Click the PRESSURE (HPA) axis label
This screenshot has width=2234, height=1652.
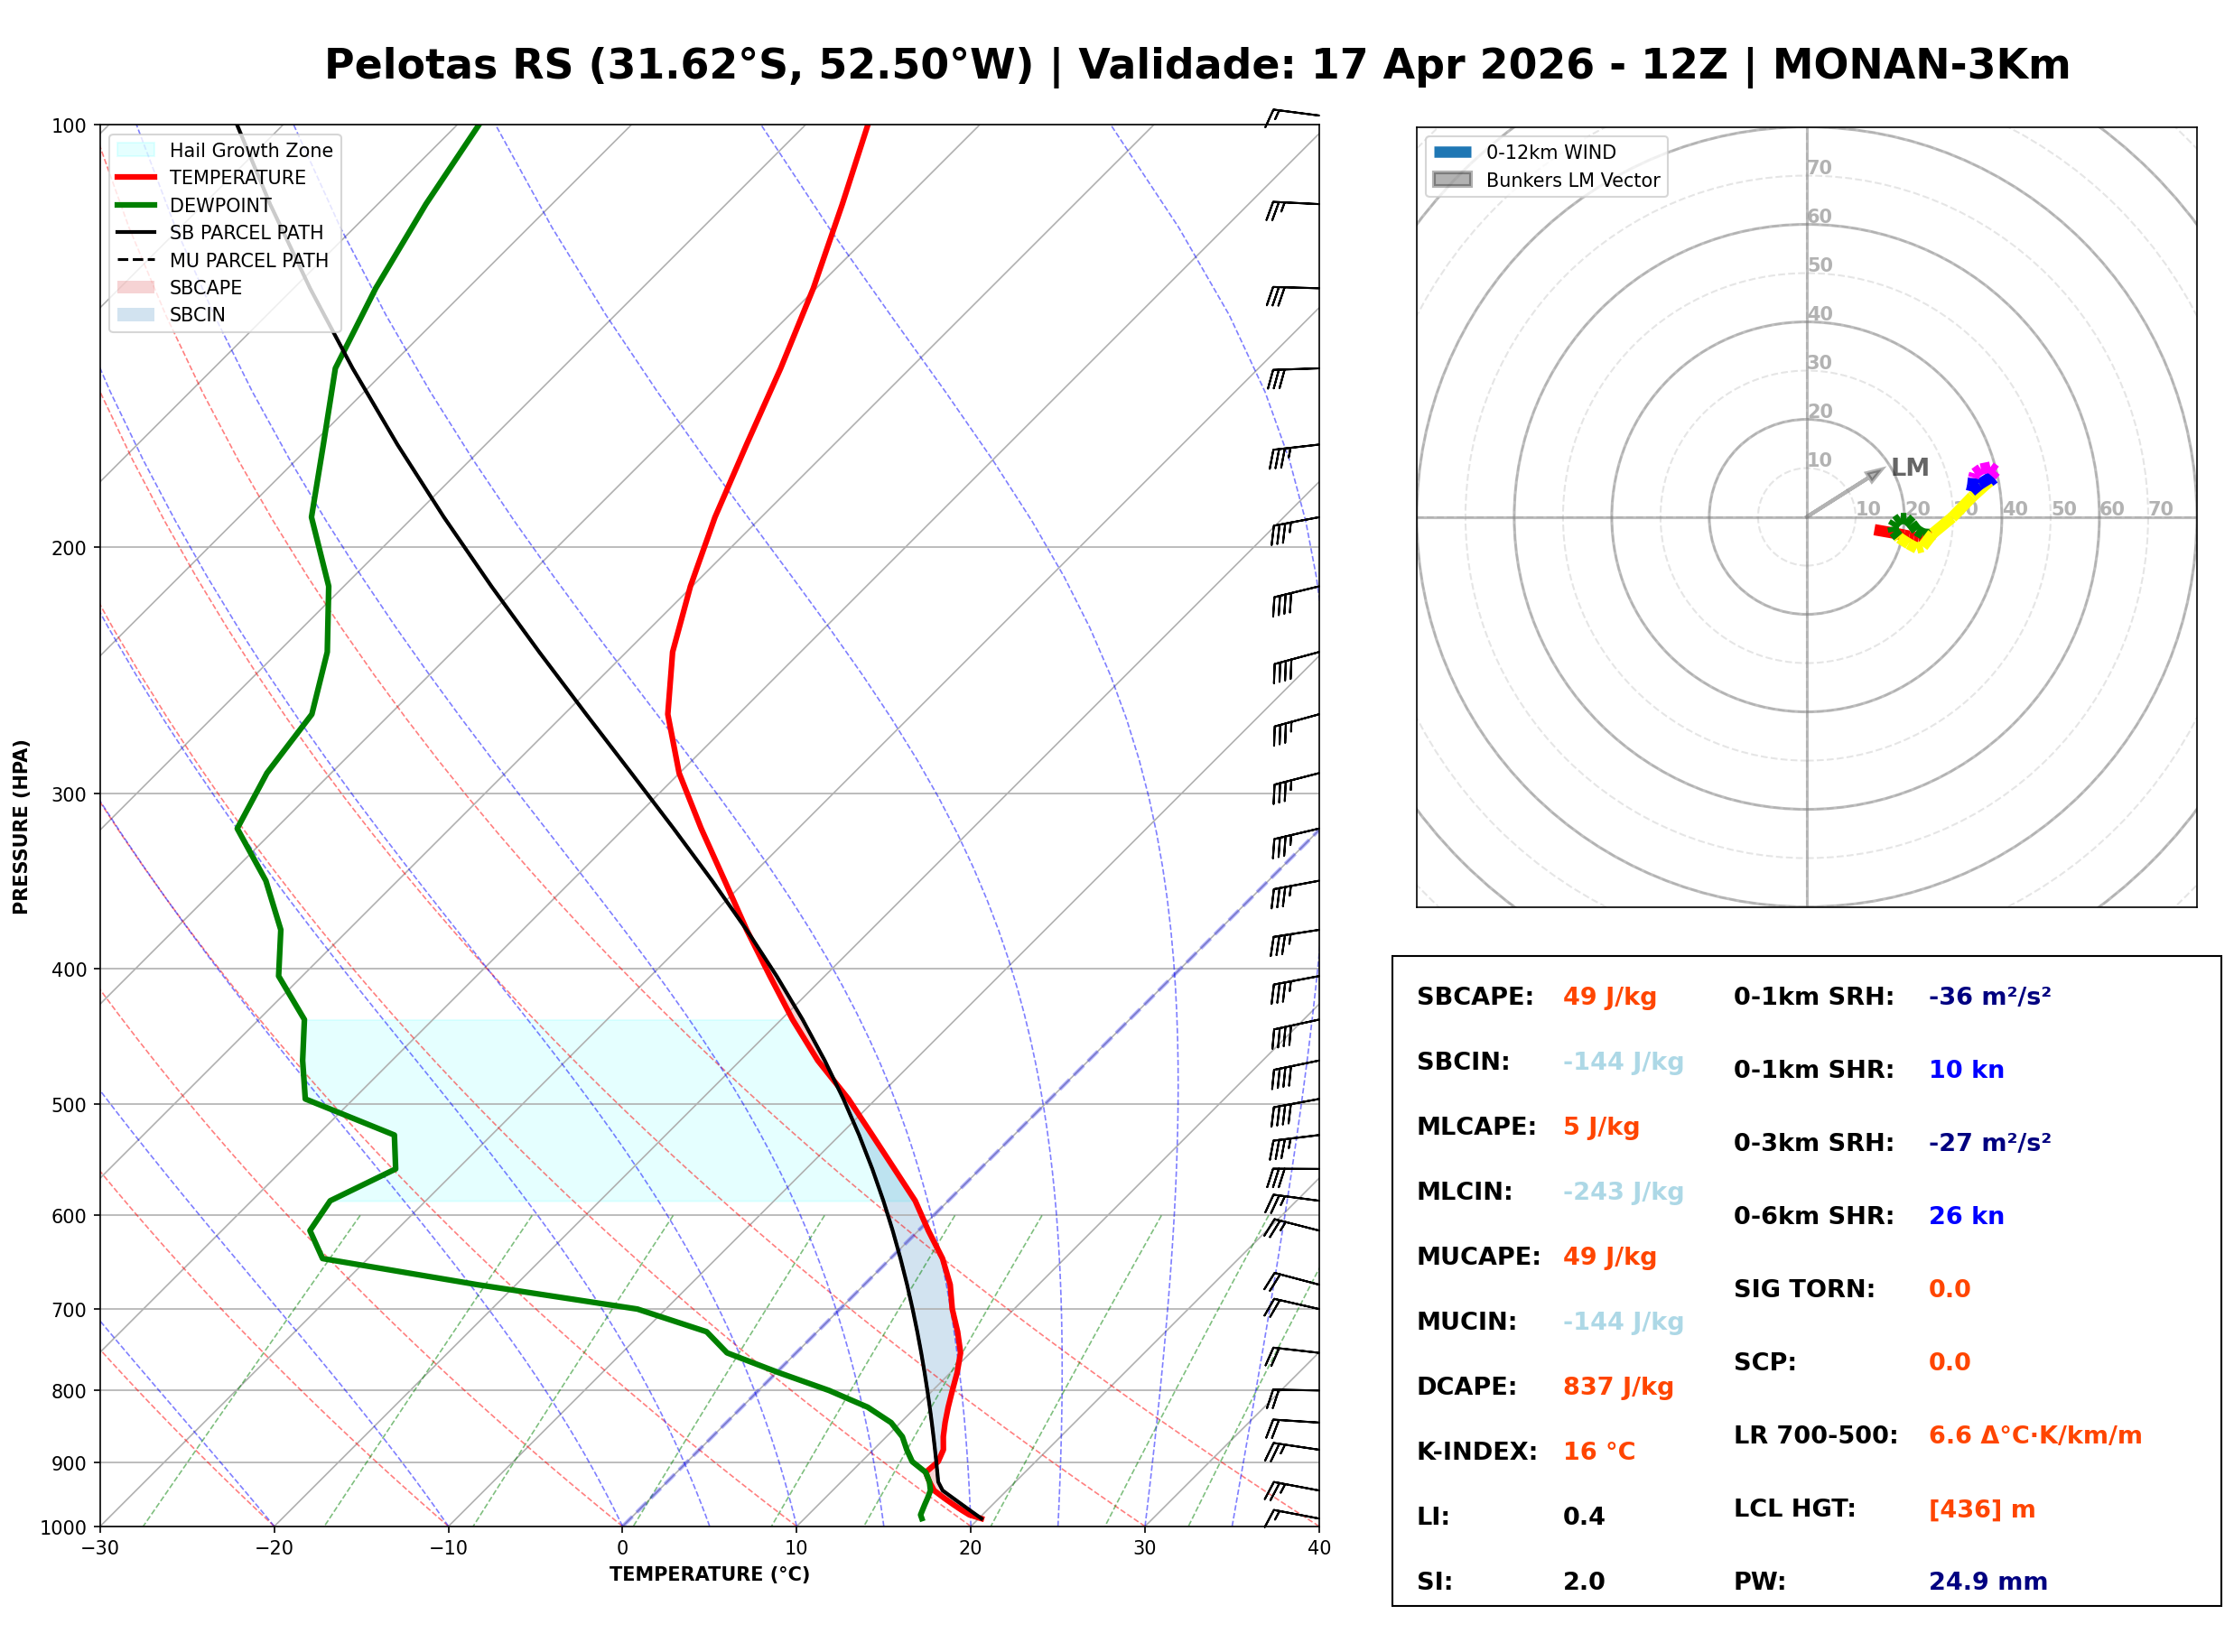(21, 826)
